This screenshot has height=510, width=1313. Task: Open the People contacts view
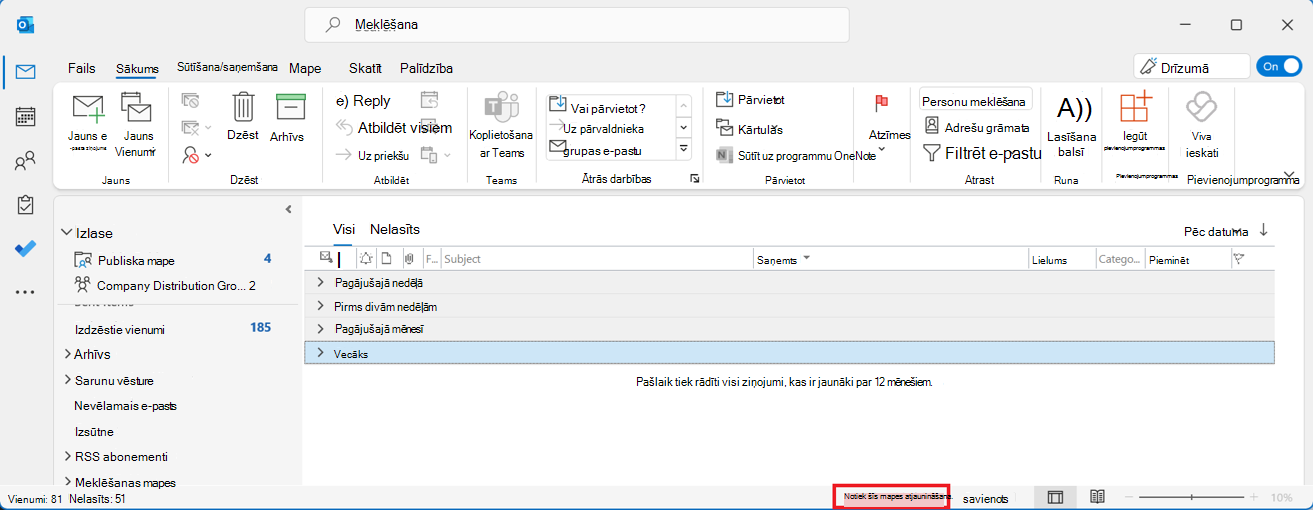point(26,161)
